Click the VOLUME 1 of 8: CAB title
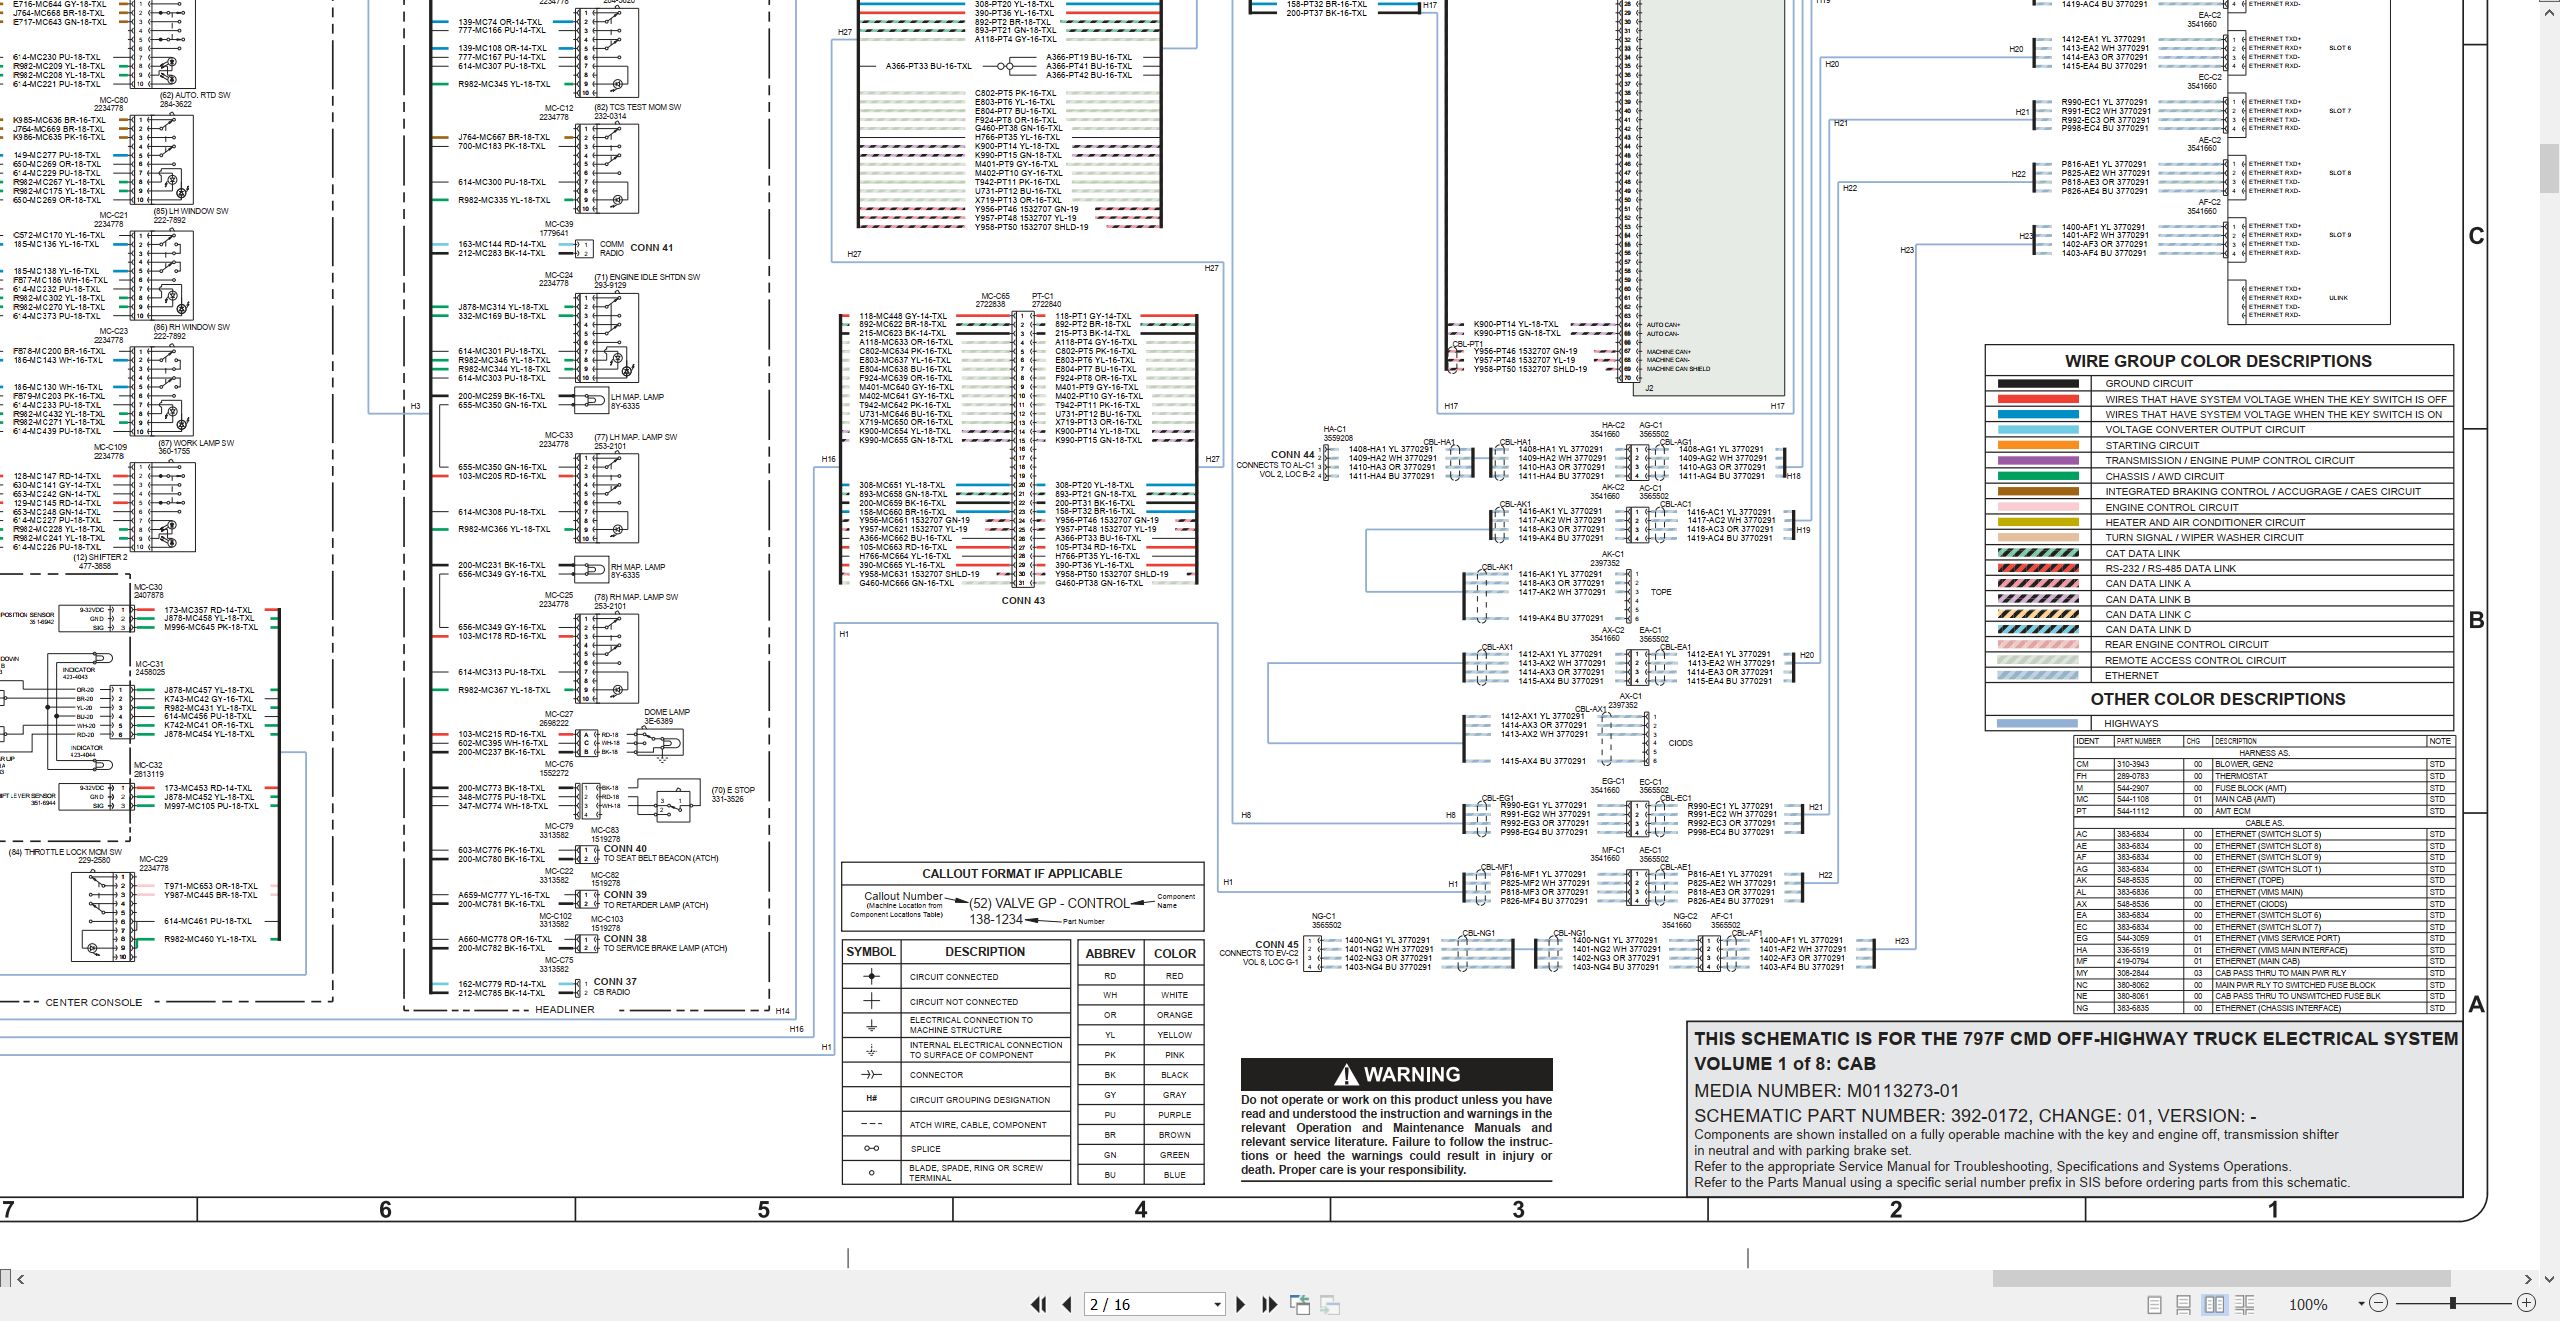Screen dimensions: 2560x1321 (x=1784, y=1064)
